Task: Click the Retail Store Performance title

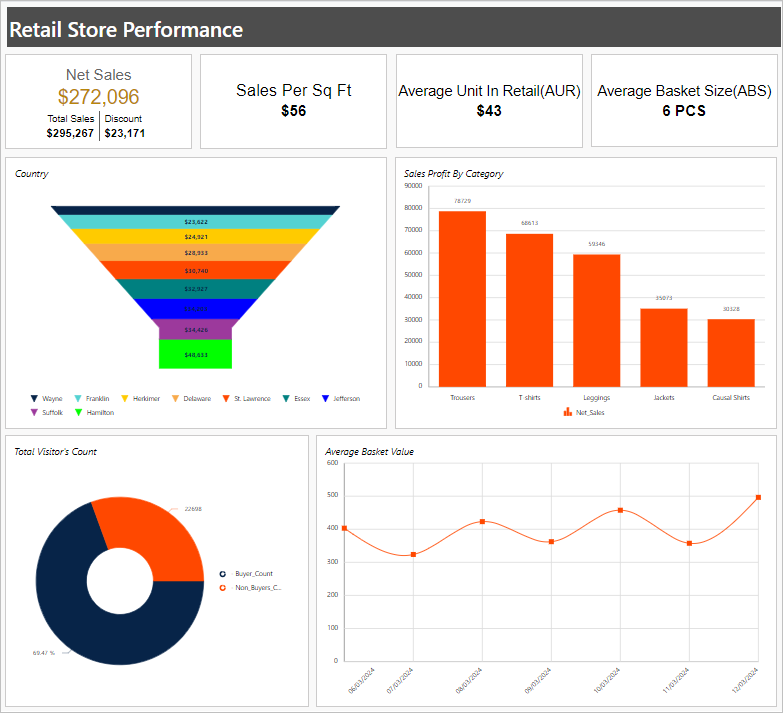Action: point(126,29)
